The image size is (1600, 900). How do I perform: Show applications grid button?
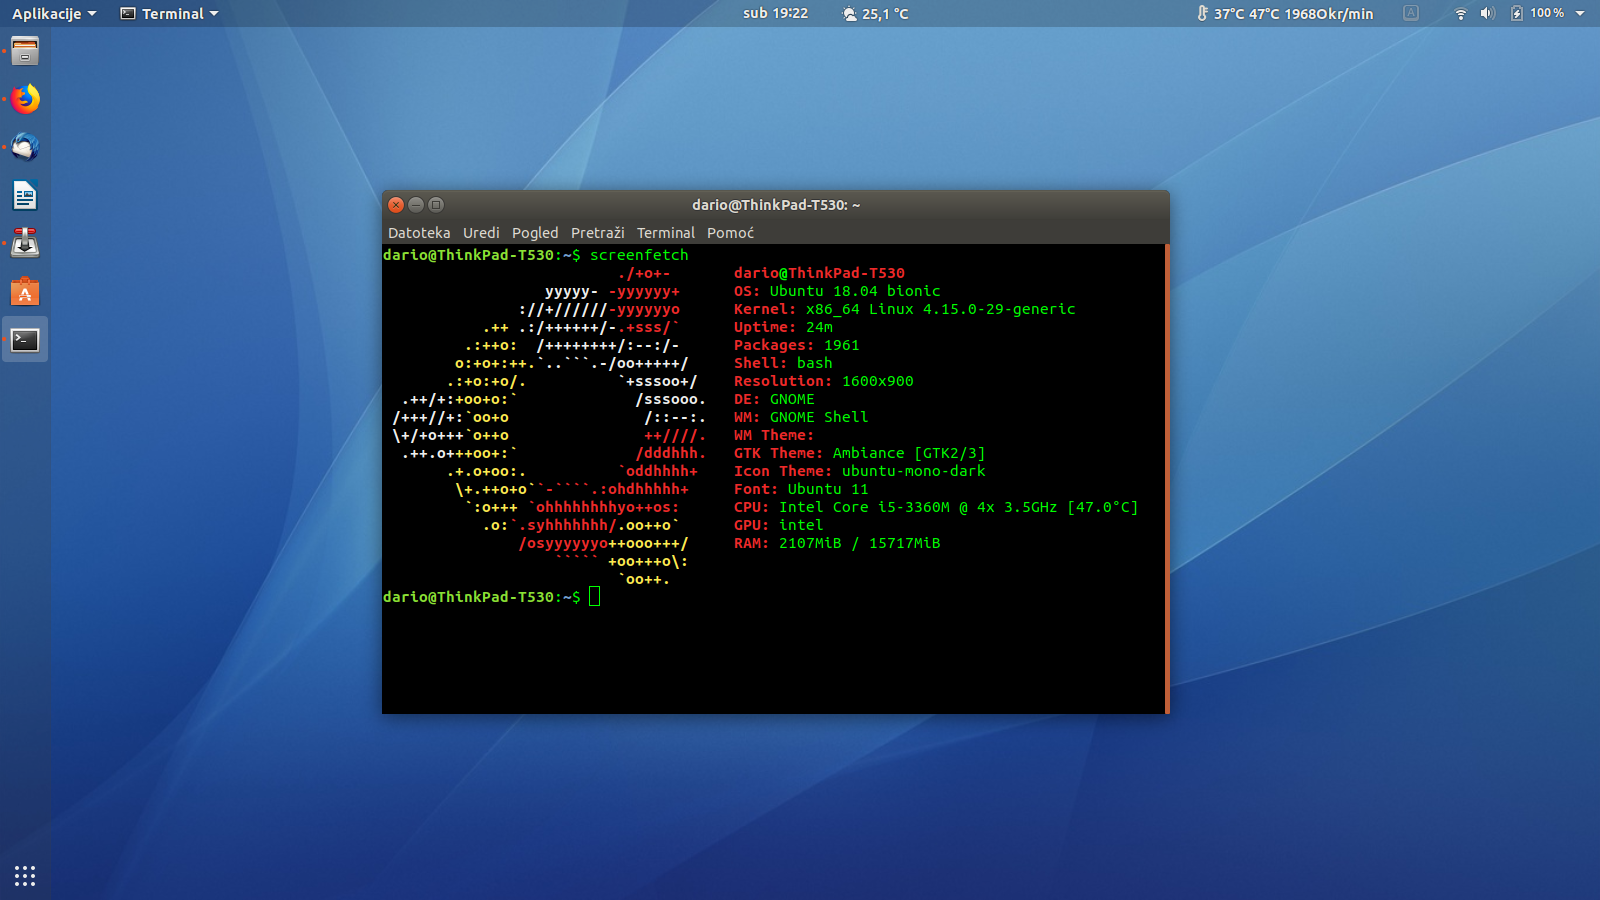pos(25,876)
